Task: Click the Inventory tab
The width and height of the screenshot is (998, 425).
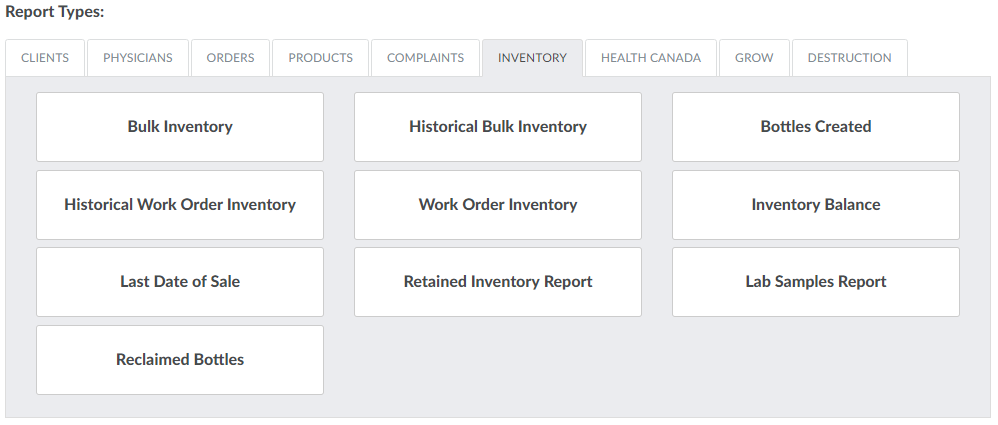Action: (532, 58)
